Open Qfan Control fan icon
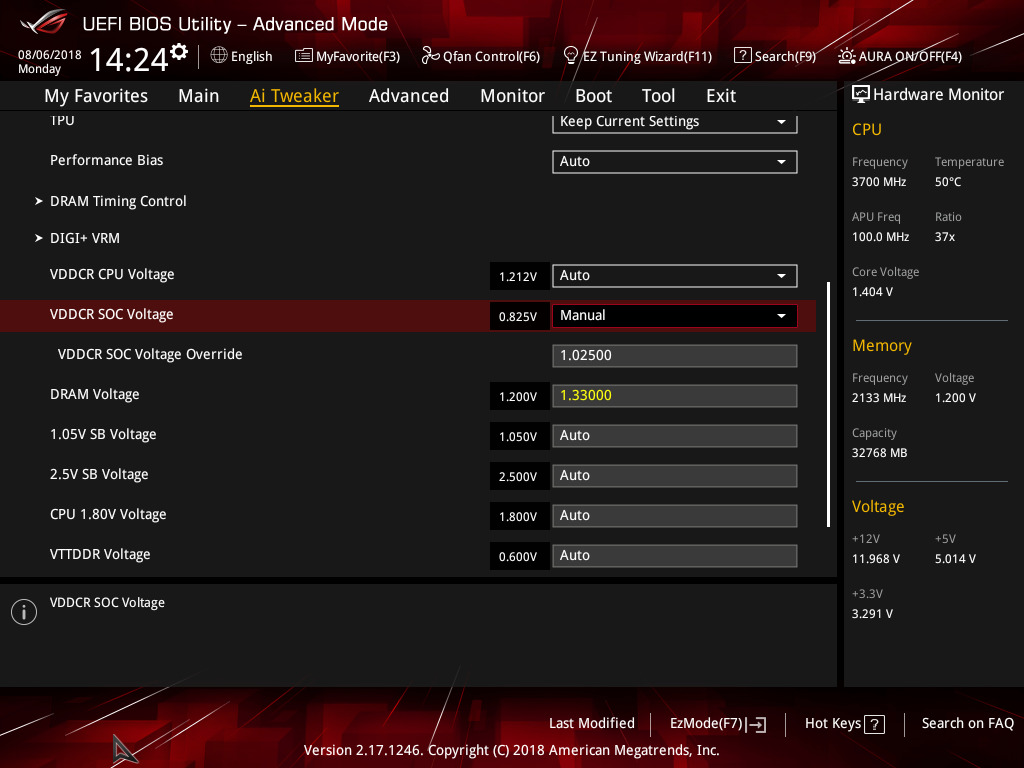1024x768 pixels. point(430,56)
